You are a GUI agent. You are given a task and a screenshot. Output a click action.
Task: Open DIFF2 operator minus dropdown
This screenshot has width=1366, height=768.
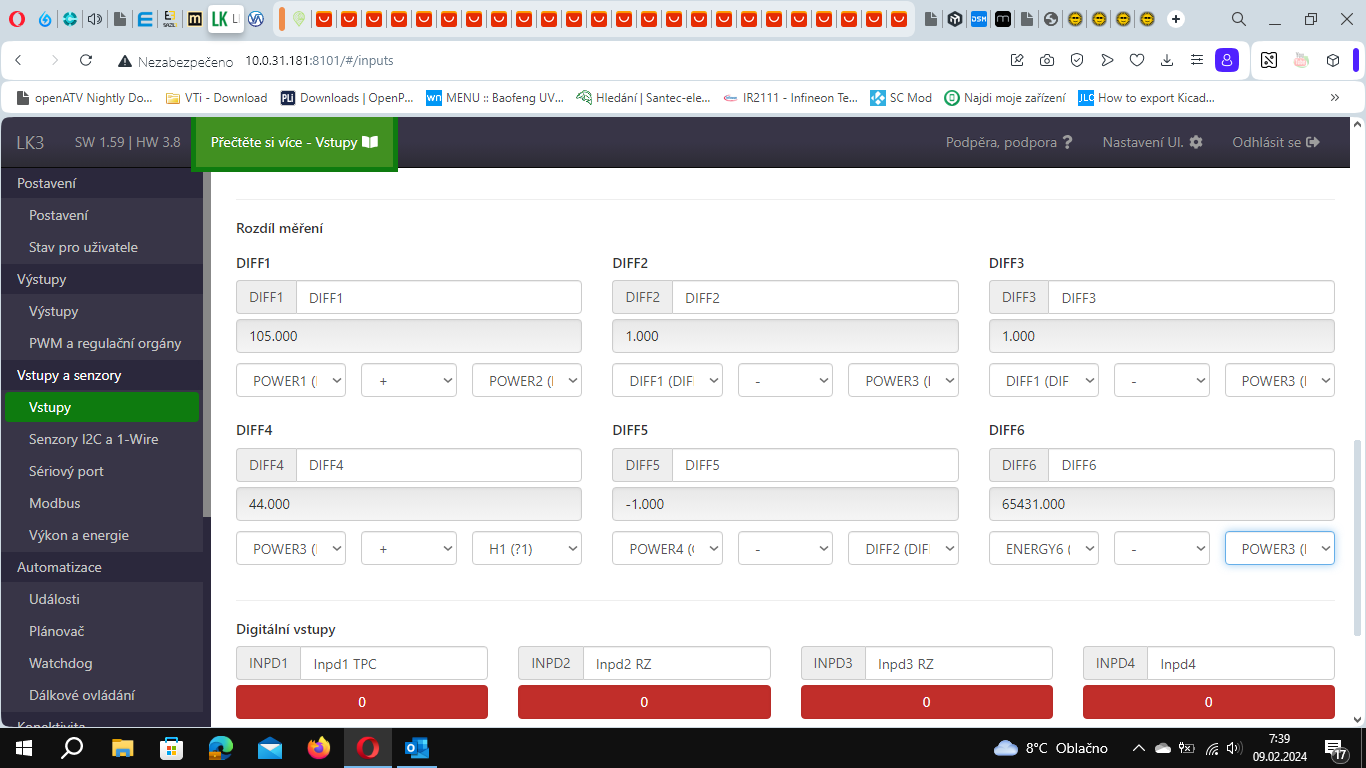pos(785,380)
